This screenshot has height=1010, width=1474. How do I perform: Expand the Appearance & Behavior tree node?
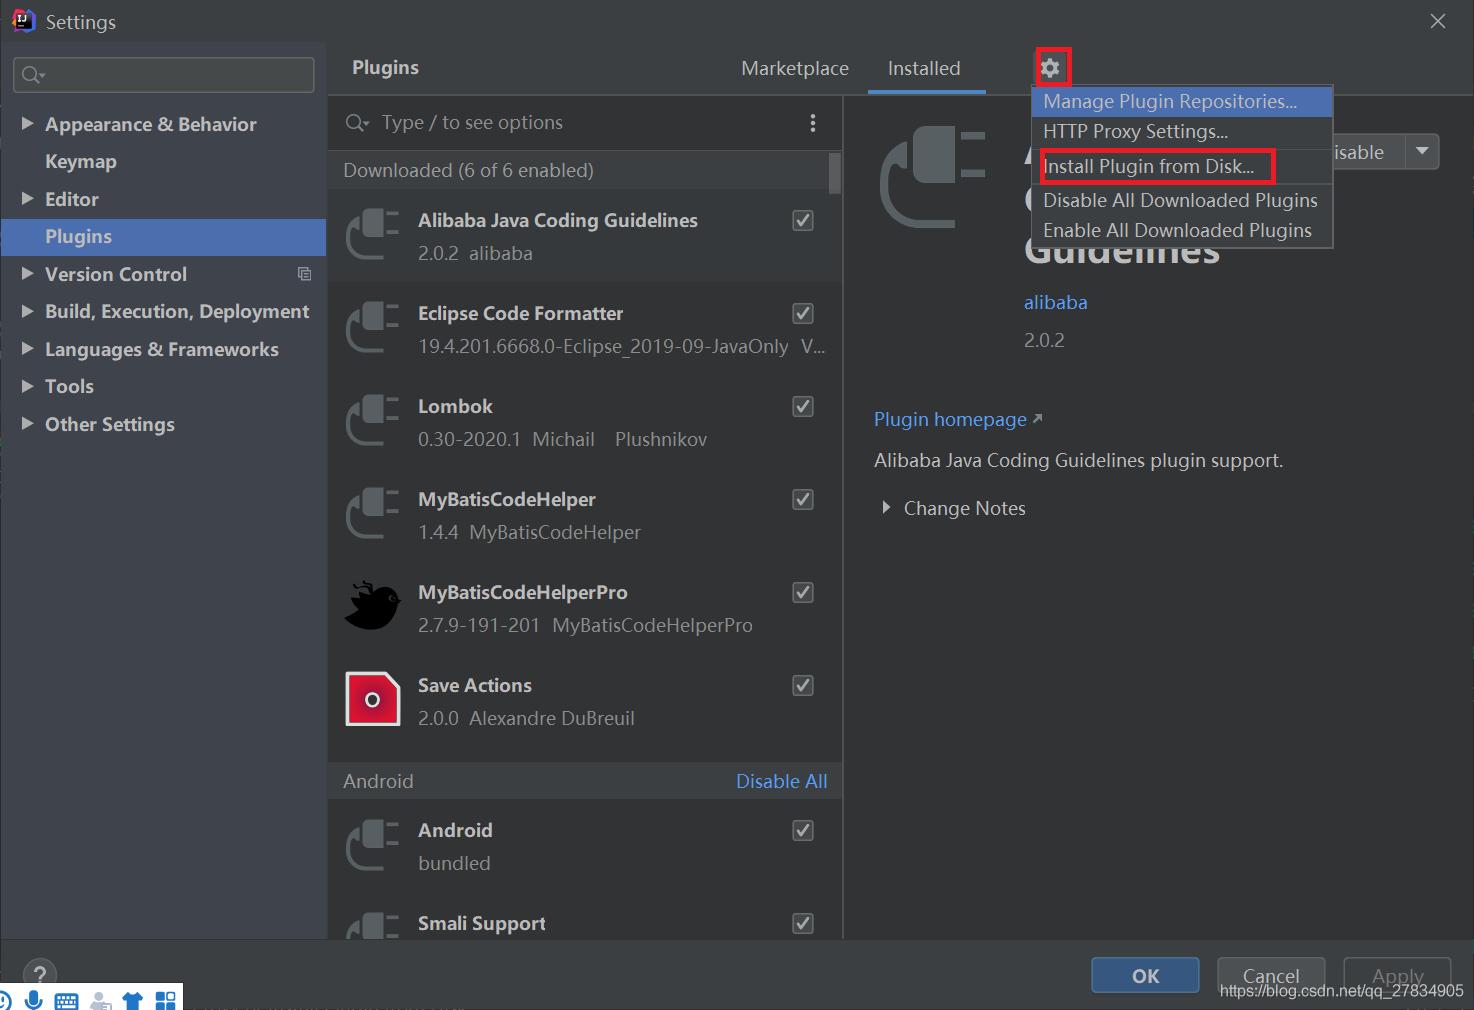coord(27,124)
